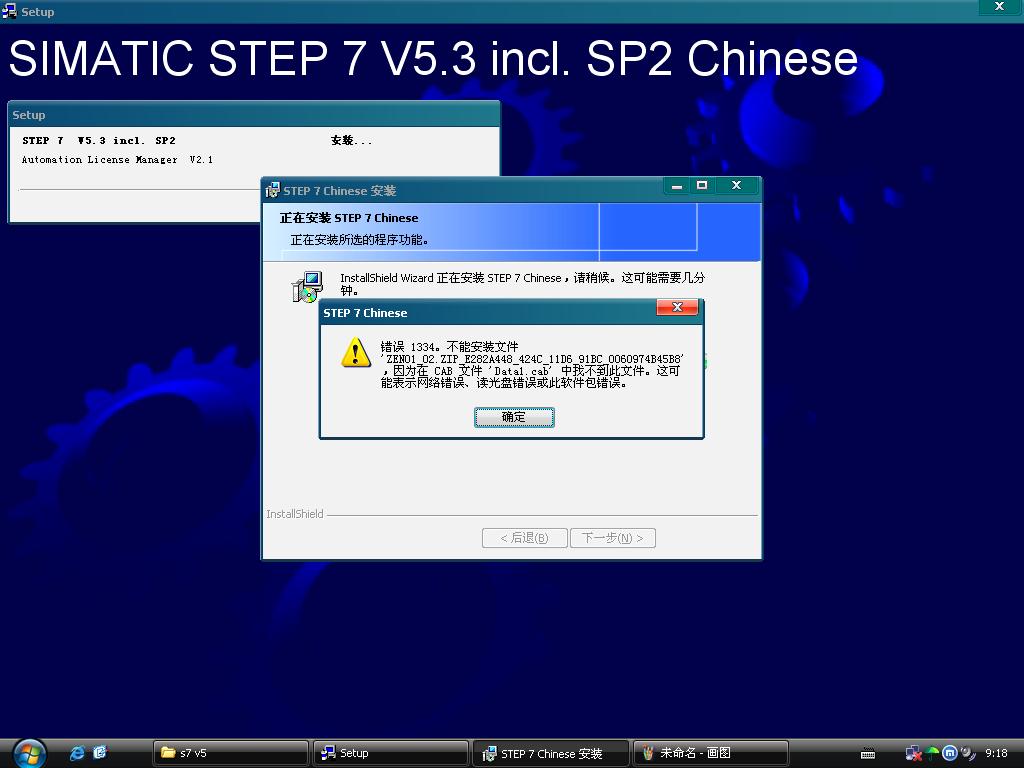Switch to the s7 v5 folder taskbar button

tap(231, 754)
